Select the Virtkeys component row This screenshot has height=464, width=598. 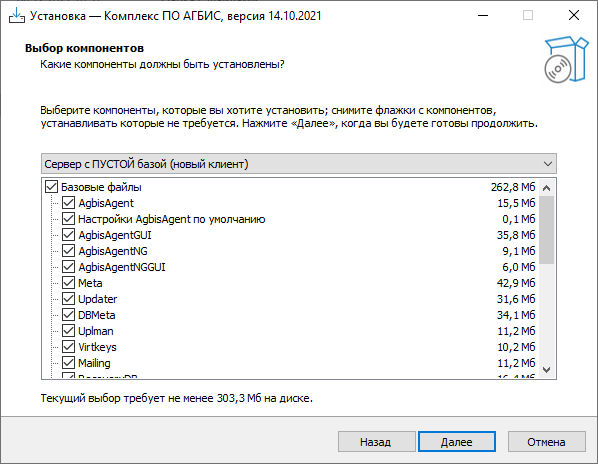tap(290, 347)
